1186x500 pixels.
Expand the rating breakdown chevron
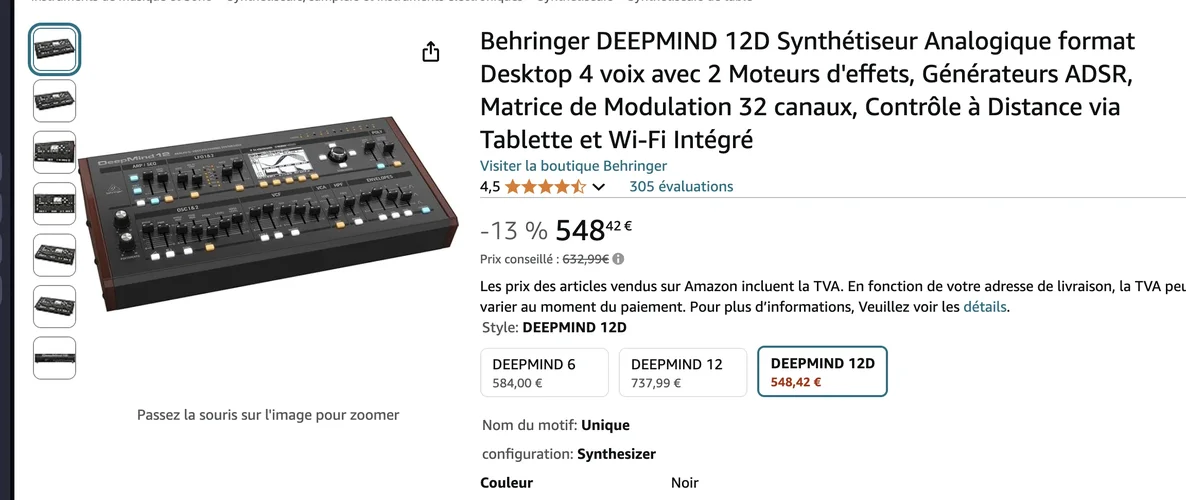pyautogui.click(x=599, y=187)
